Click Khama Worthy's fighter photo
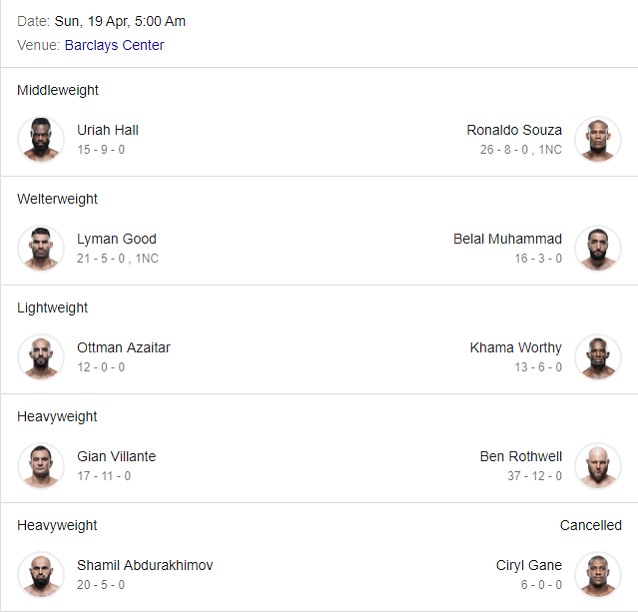 pyautogui.click(x=598, y=357)
